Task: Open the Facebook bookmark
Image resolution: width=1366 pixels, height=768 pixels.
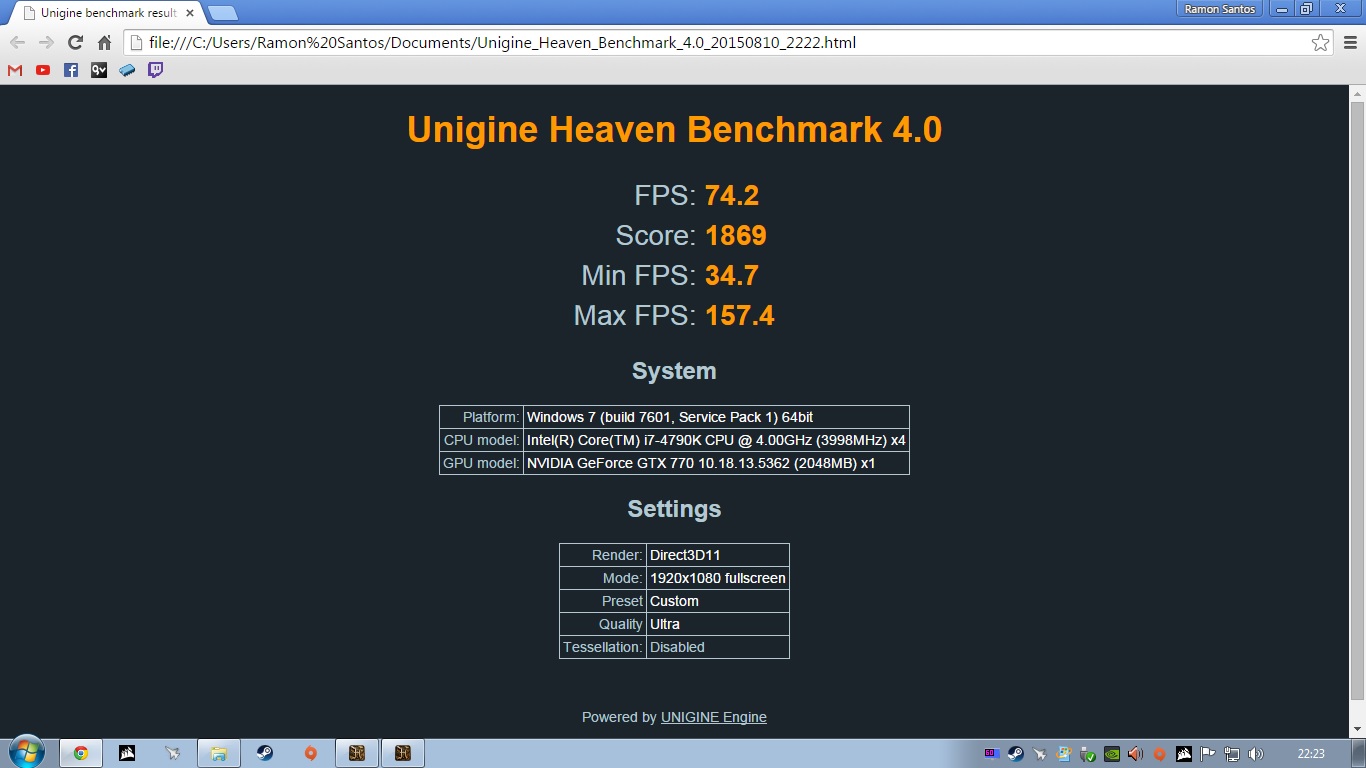Action: [71, 70]
